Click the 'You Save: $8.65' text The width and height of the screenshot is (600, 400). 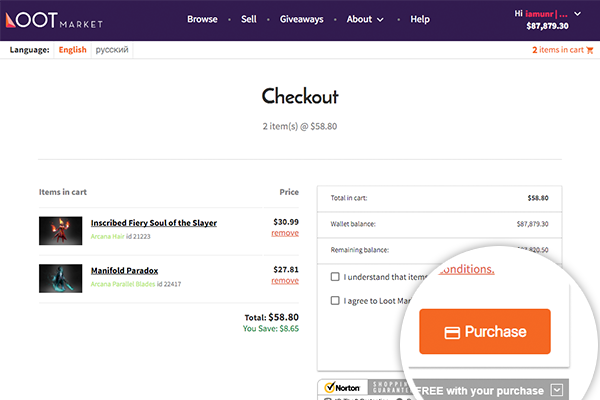point(271,328)
